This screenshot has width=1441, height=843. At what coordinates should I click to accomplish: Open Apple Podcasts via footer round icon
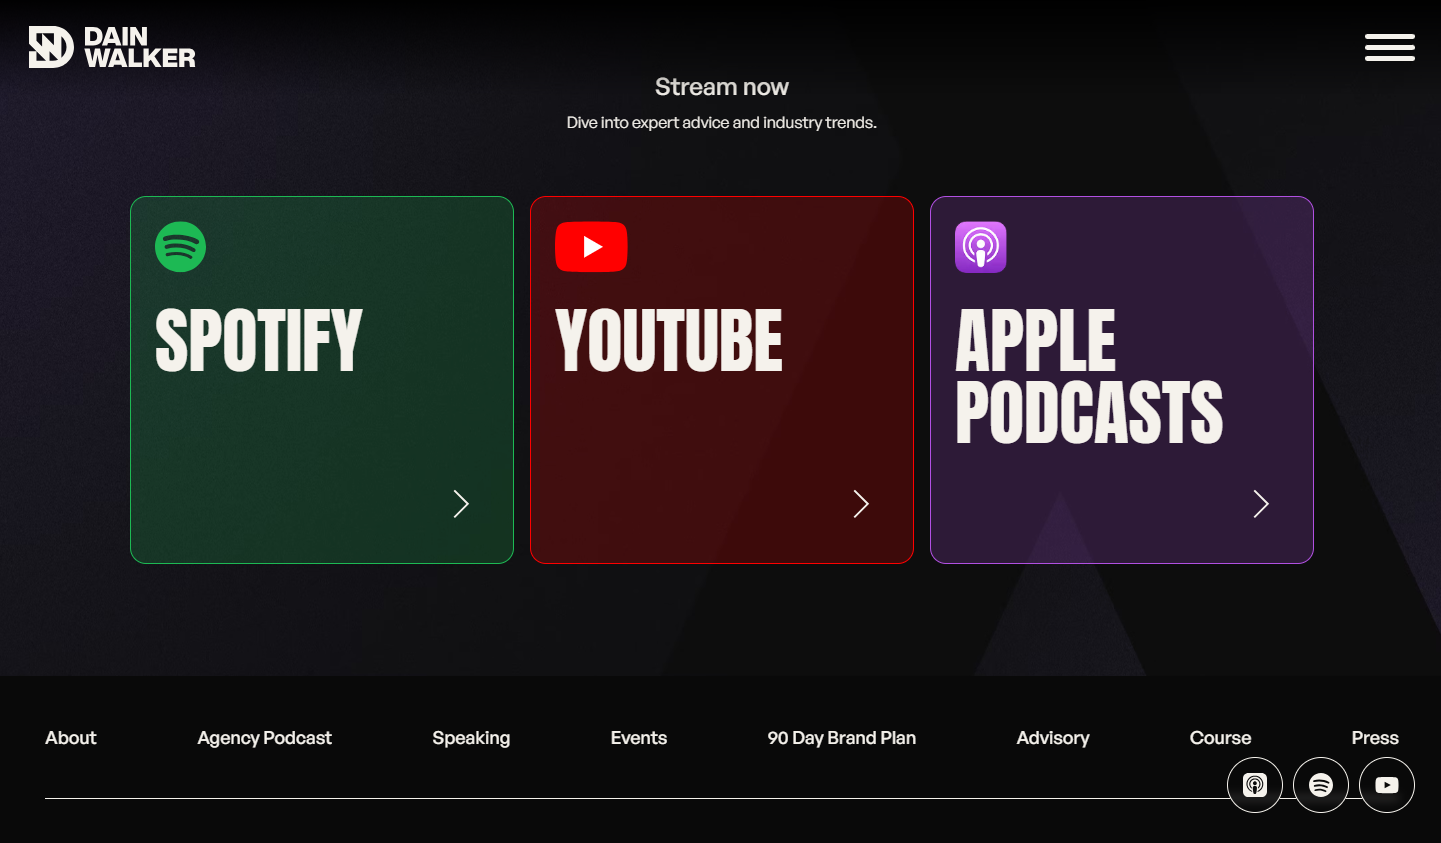(1255, 785)
